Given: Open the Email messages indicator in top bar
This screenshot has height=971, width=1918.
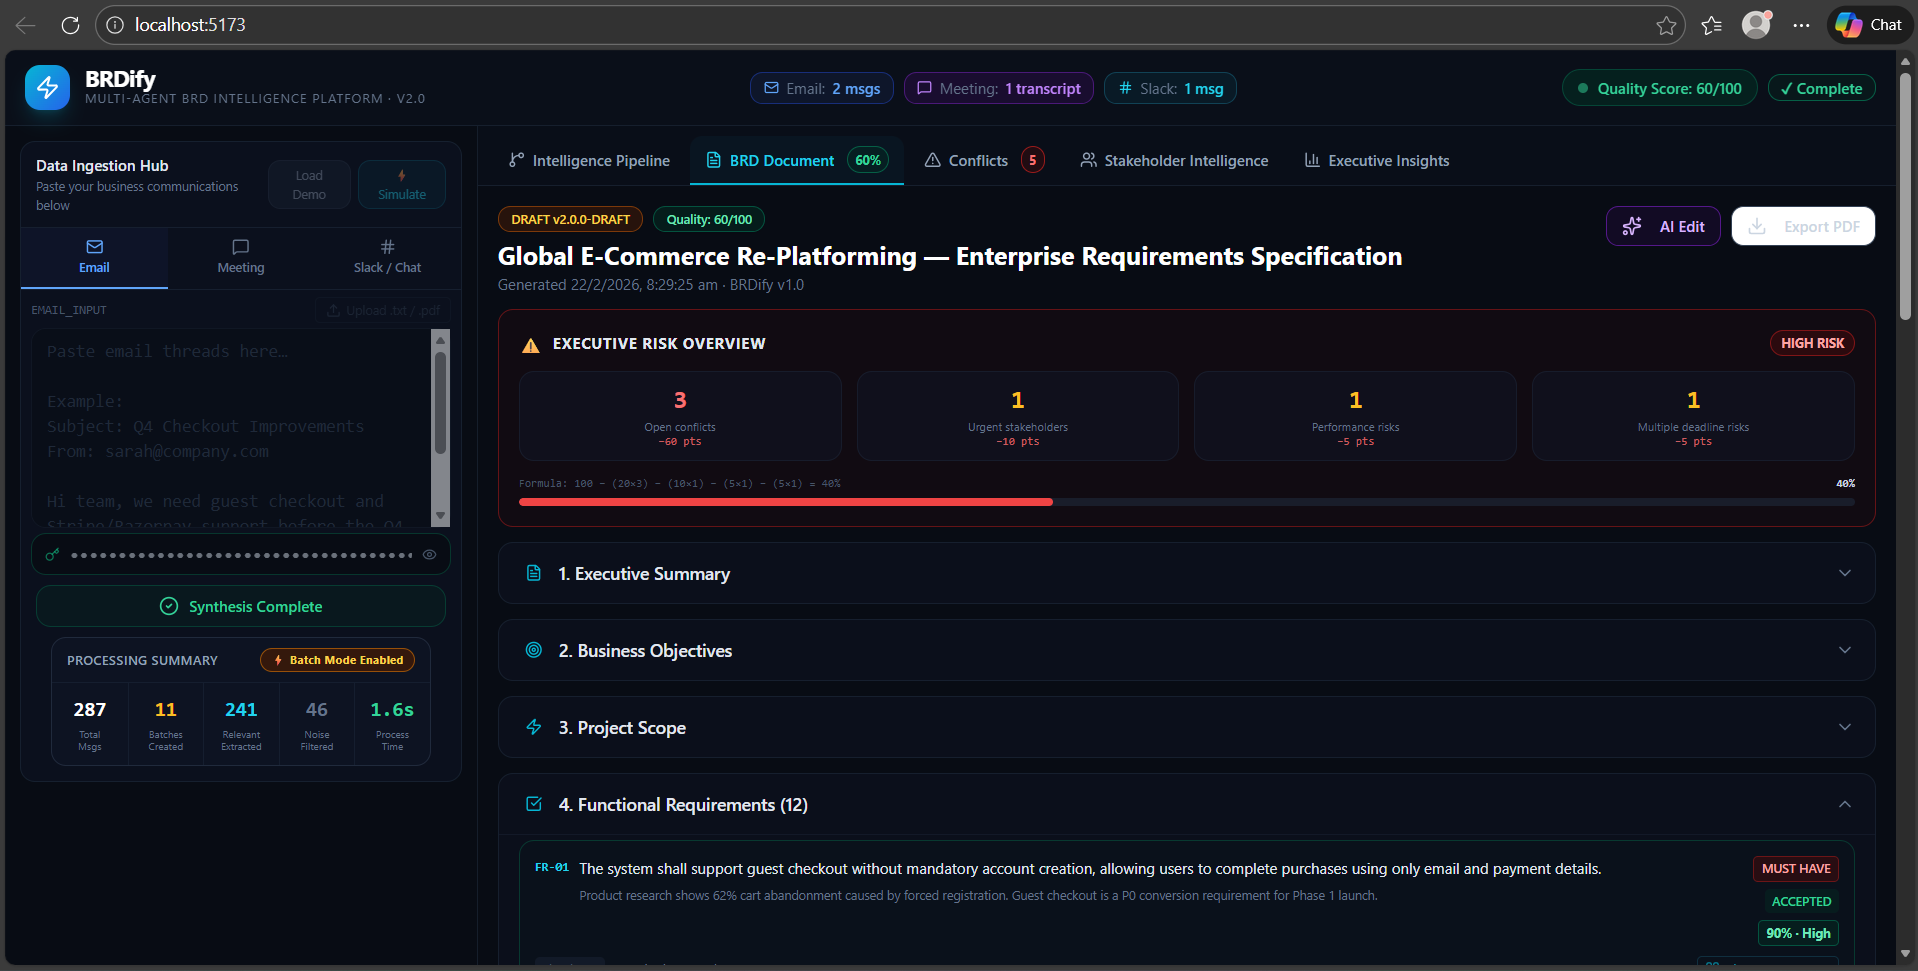Looking at the screenshot, I should coord(820,88).
